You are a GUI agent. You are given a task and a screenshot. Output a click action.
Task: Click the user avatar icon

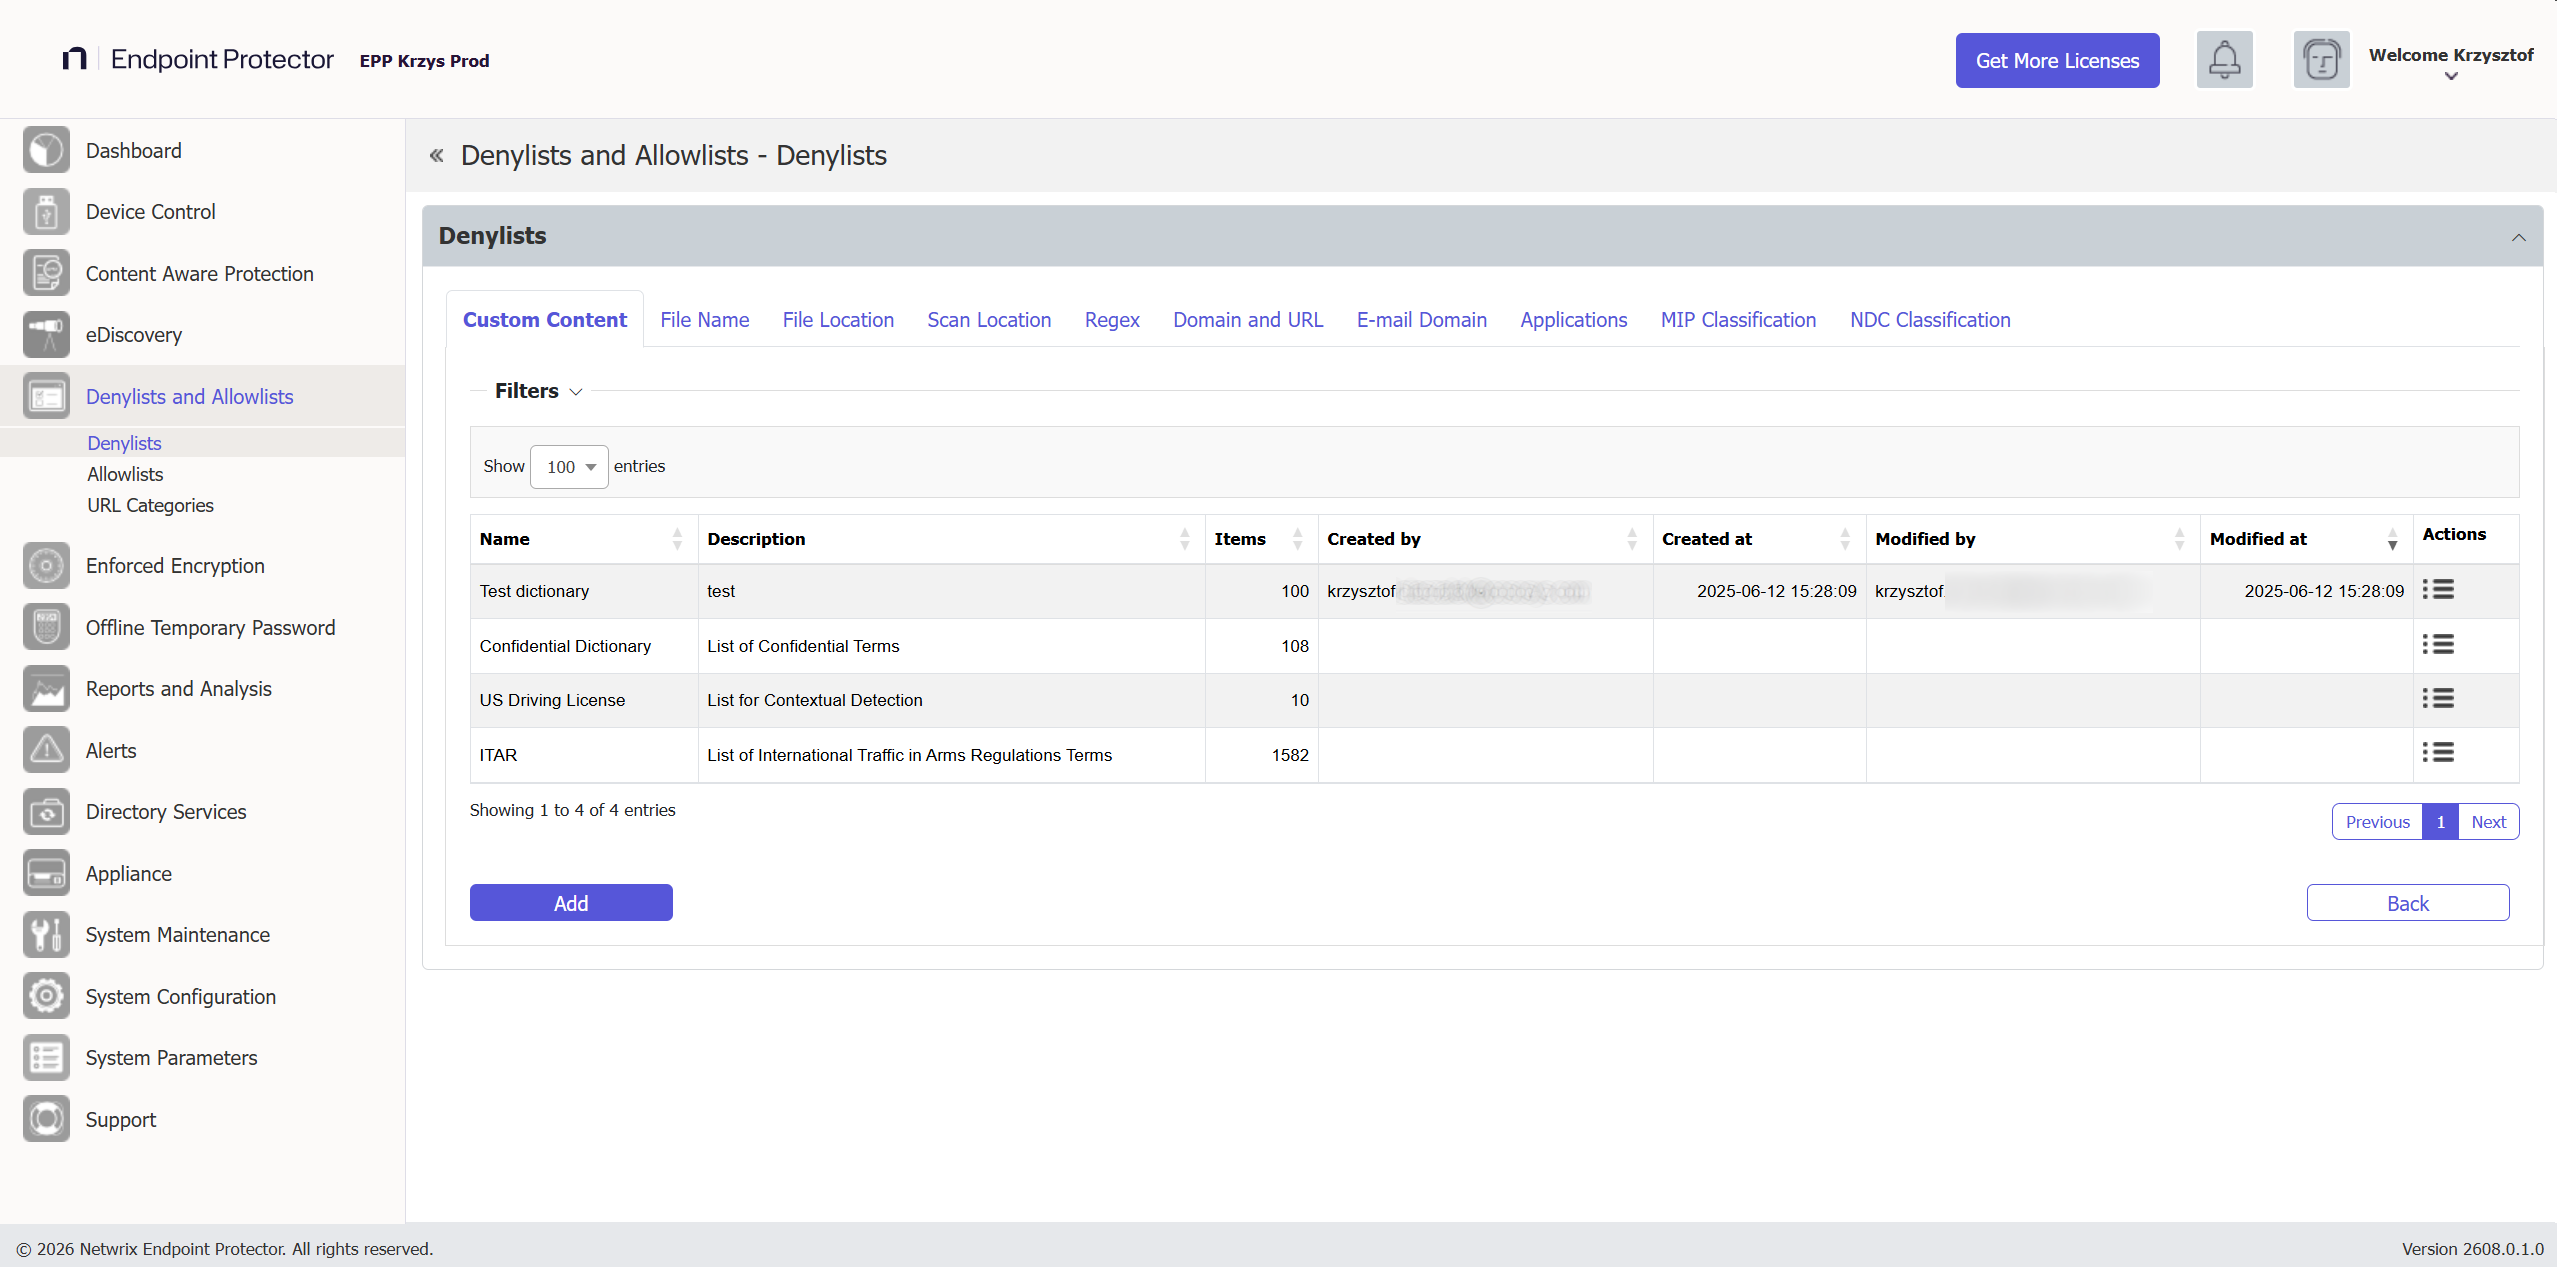click(x=2321, y=60)
